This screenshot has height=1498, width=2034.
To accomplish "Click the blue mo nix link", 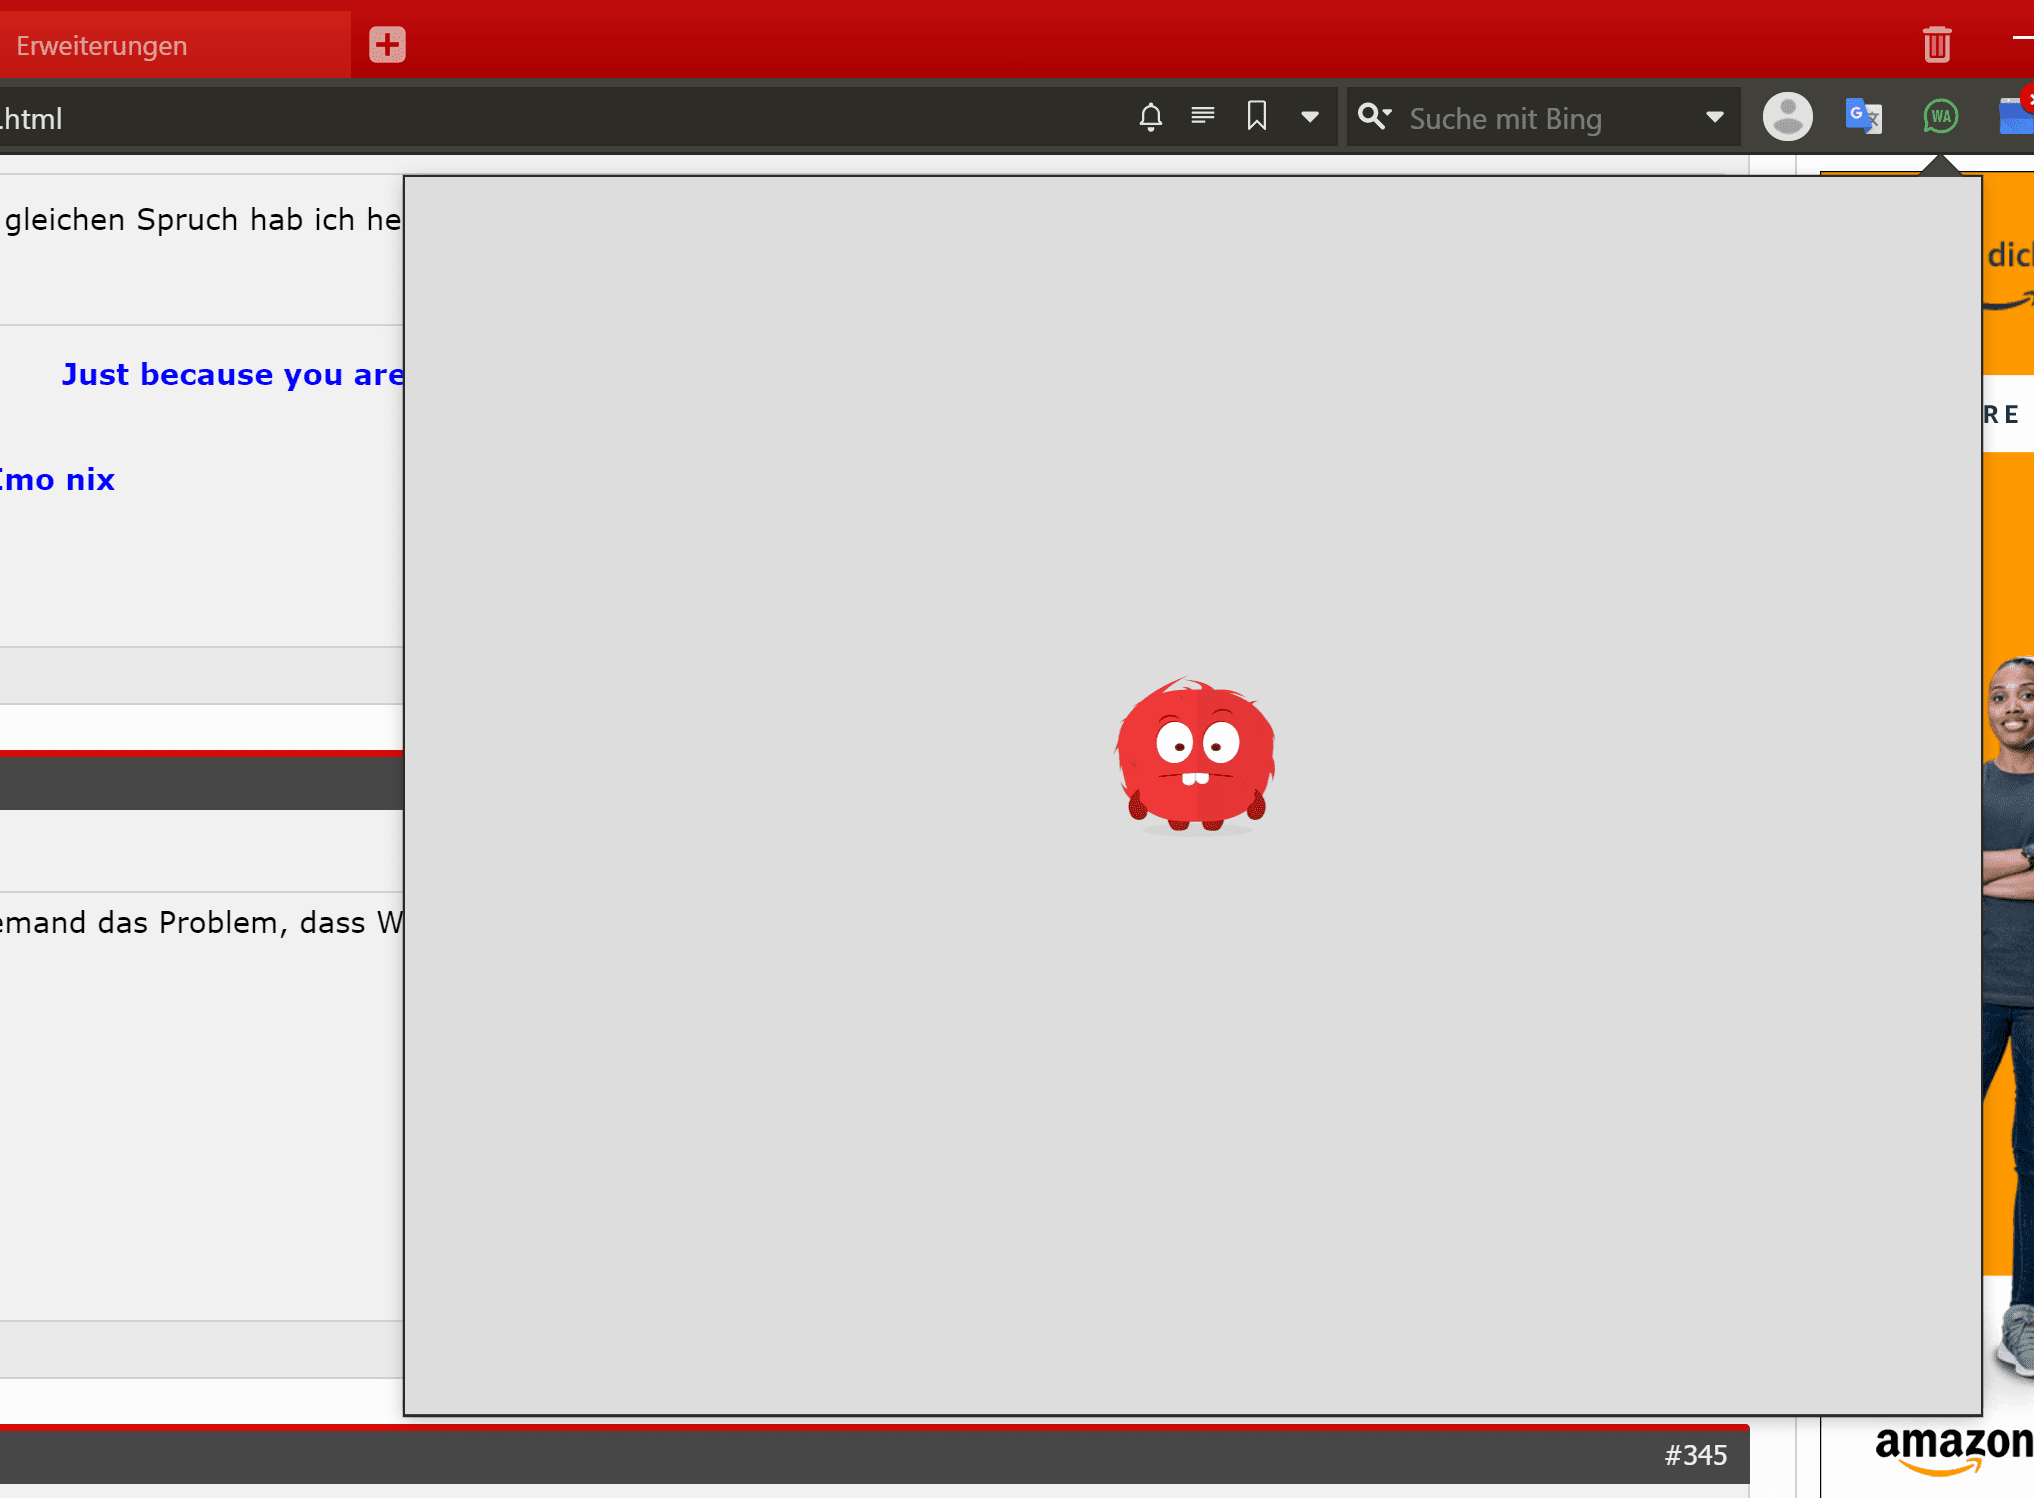I will (x=58, y=480).
